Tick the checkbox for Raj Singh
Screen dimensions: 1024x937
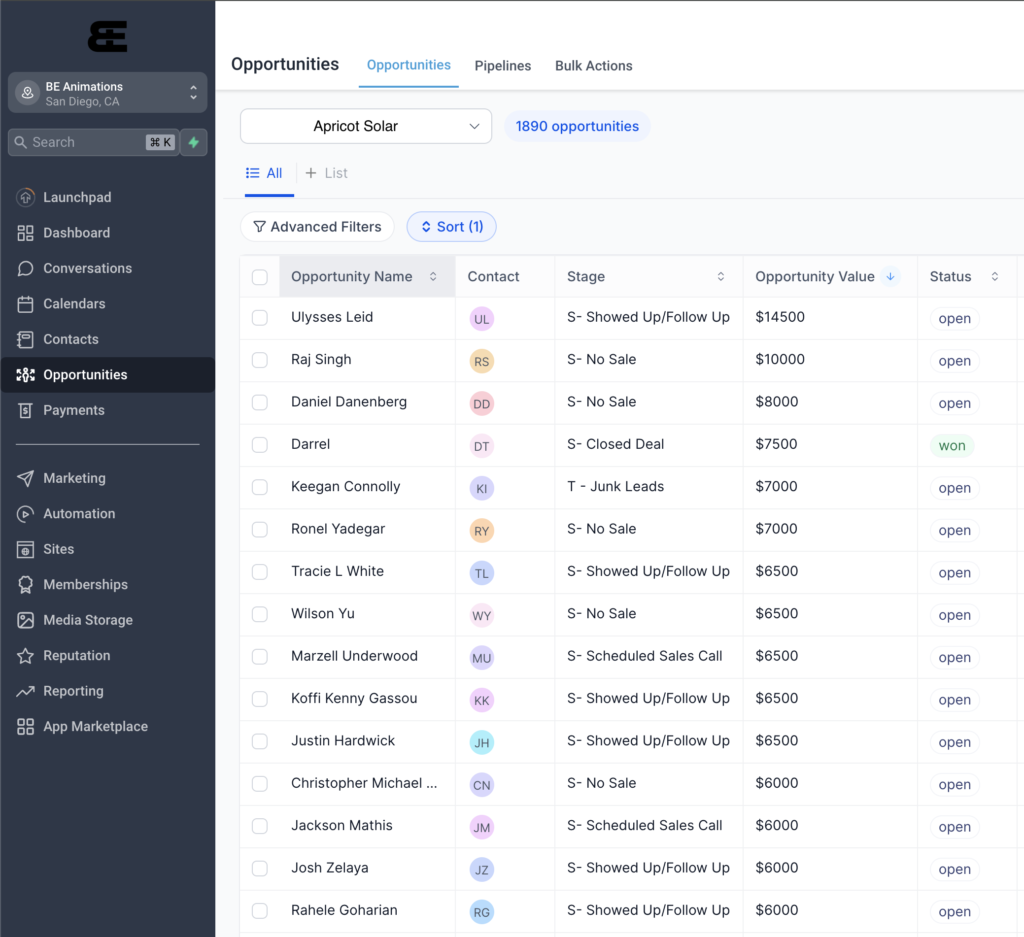click(x=260, y=360)
